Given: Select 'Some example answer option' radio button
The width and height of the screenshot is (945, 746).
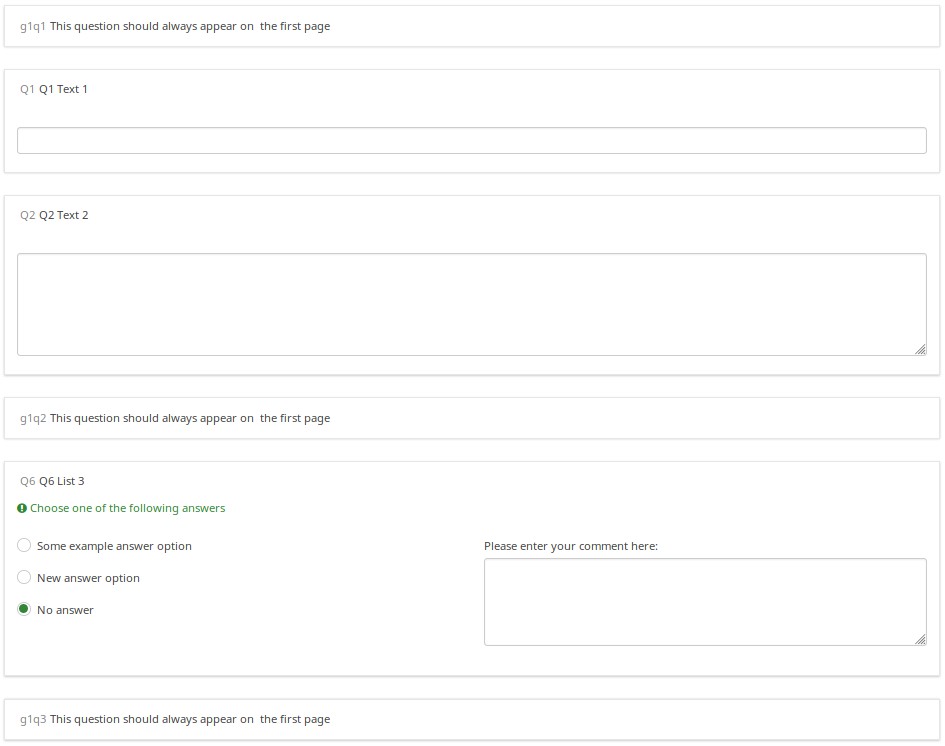Looking at the screenshot, I should point(25,545).
